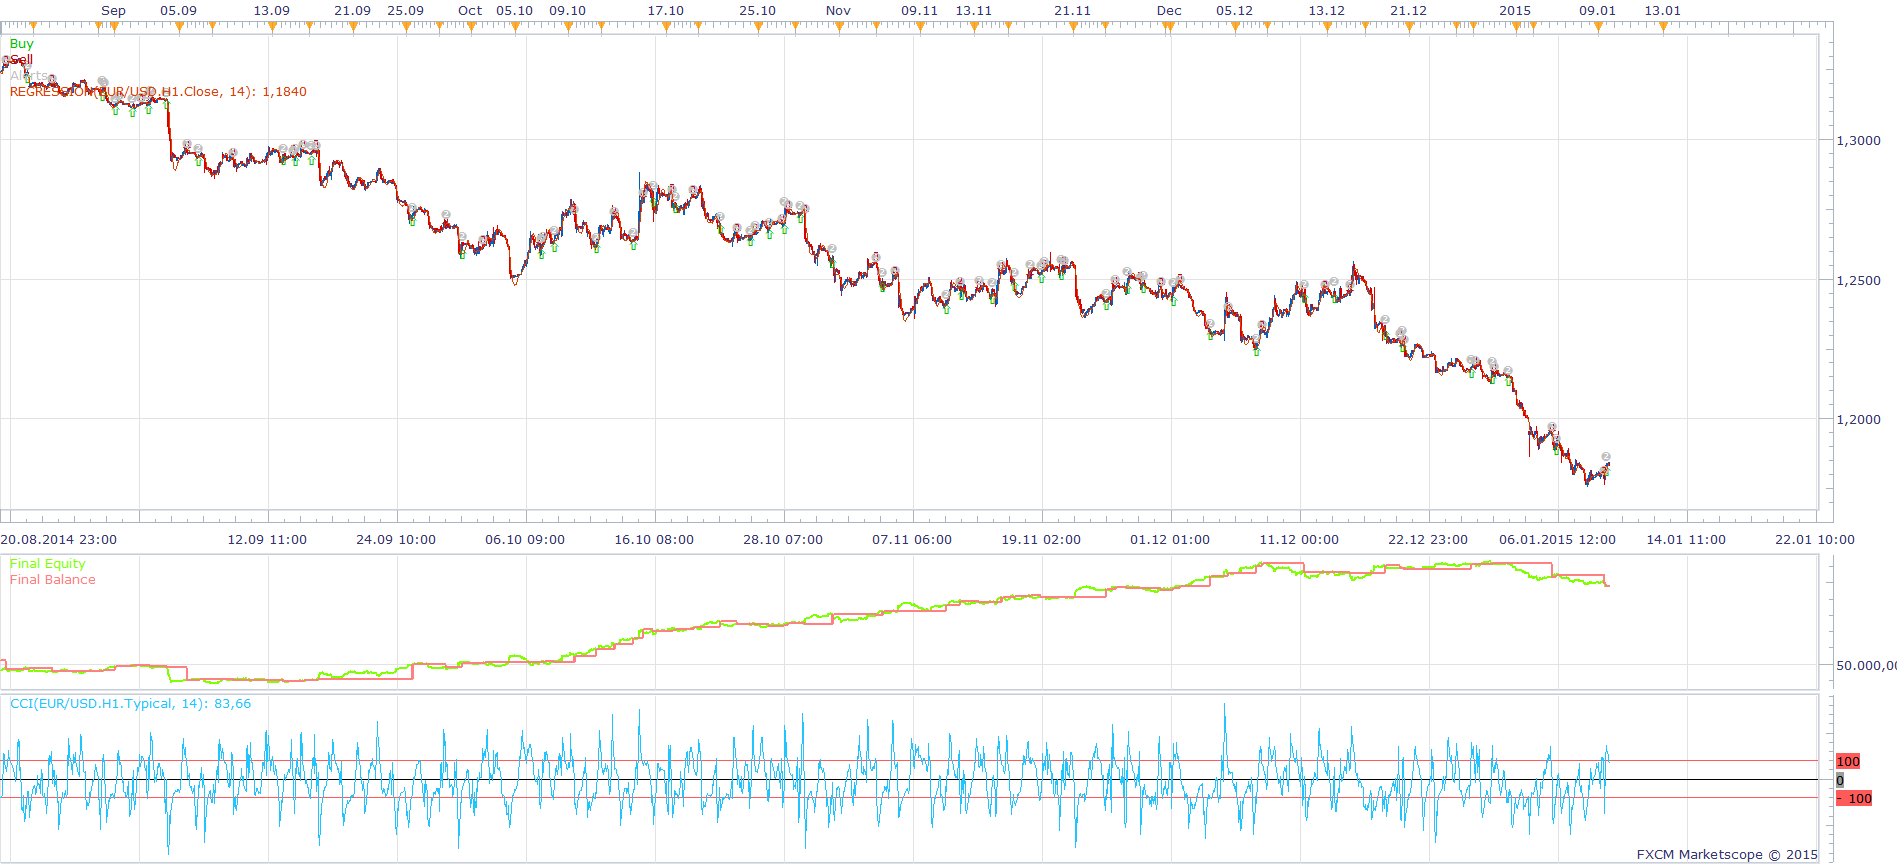Image resolution: width=1899 pixels, height=864 pixels.
Task: Click the red 100 overbought level tag
Action: 1848,761
